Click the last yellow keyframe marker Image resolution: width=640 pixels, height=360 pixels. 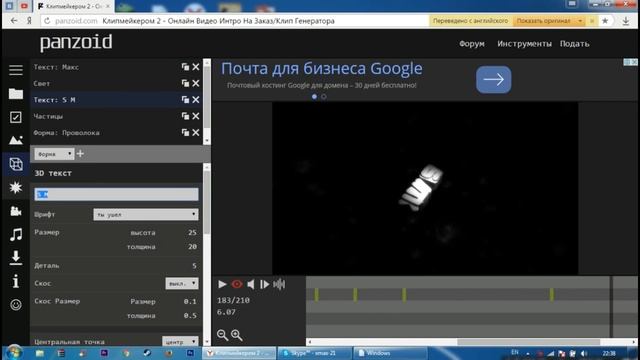(552, 295)
